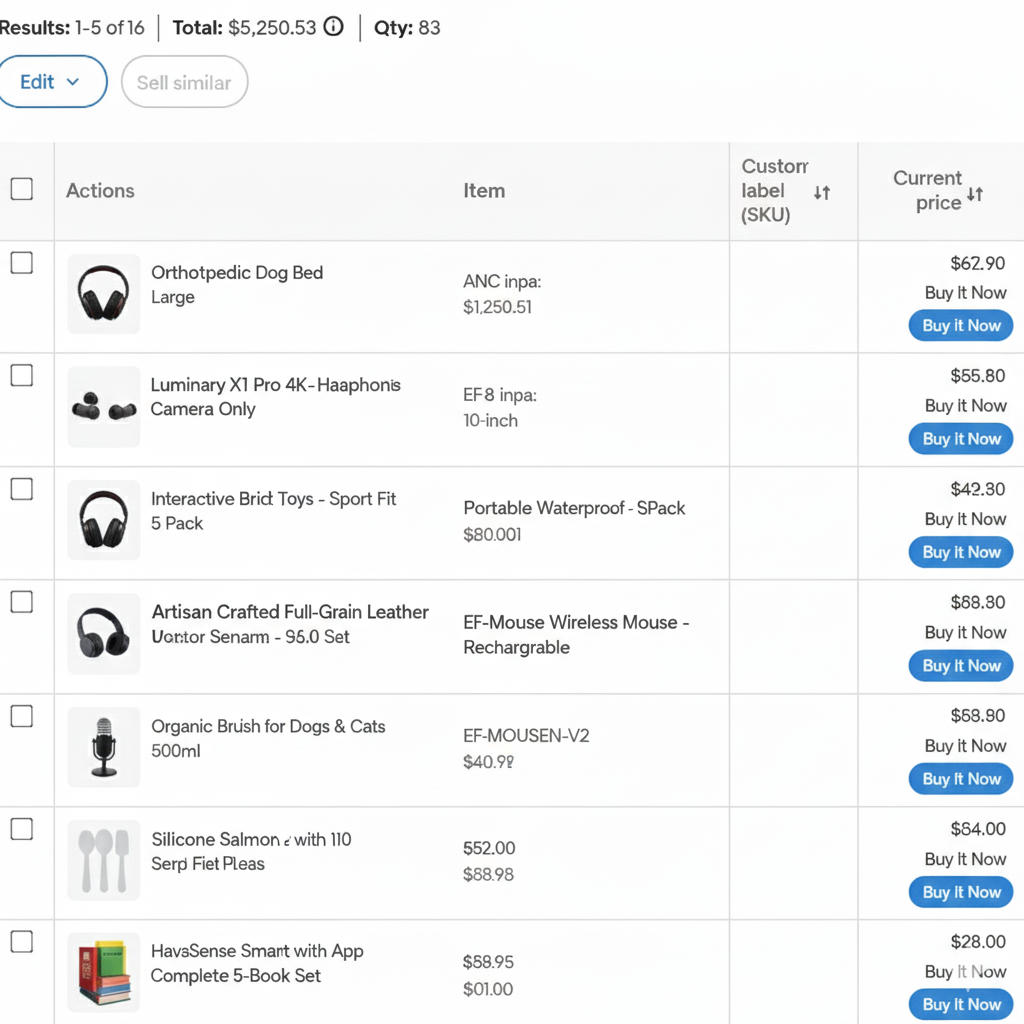Tick the Interactive Bird Toys row checkbox
1024x1024 pixels.
coord(21,489)
